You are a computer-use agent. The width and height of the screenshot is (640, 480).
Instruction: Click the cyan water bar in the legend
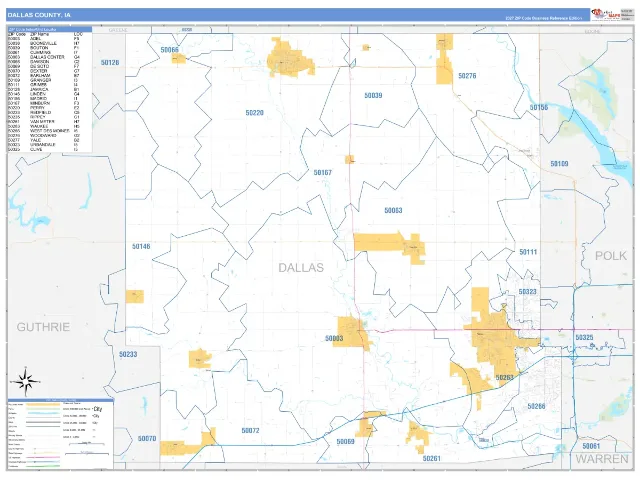pos(43,413)
